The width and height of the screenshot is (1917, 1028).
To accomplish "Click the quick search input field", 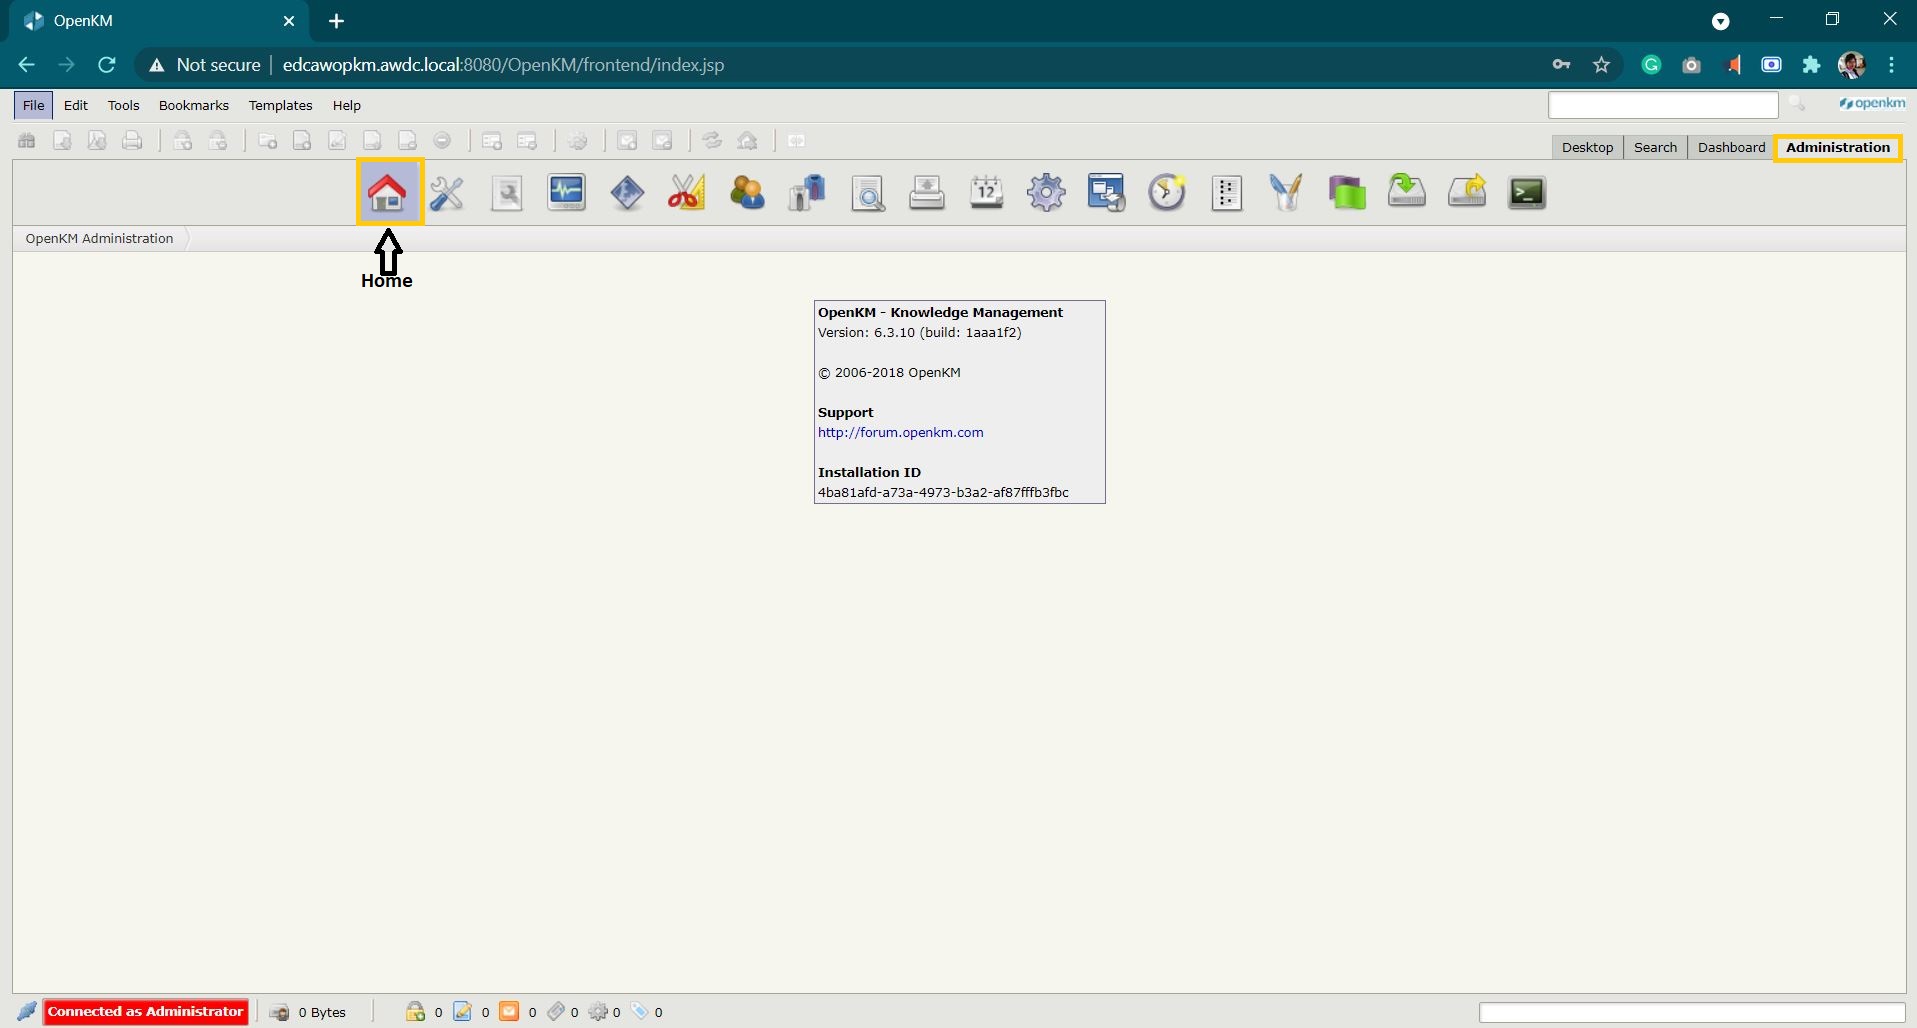I will point(1663,104).
